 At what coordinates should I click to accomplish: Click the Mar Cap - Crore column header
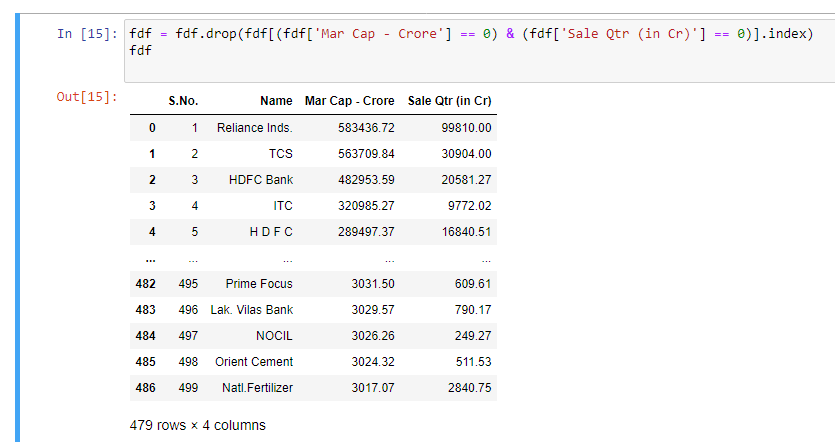pos(349,101)
